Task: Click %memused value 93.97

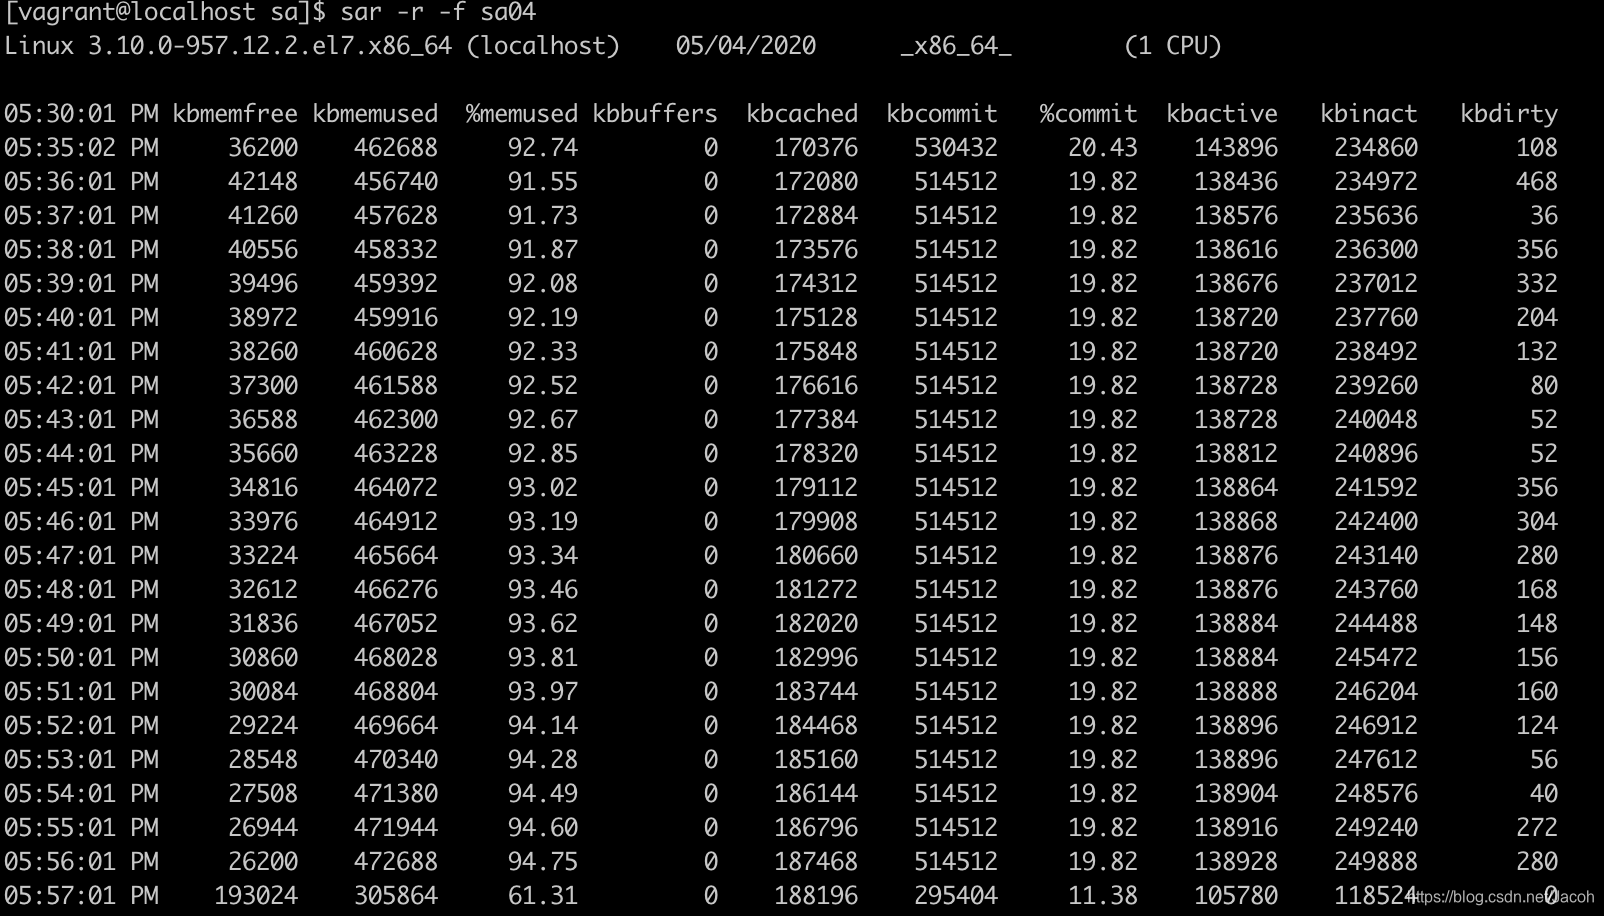Action: [x=543, y=692]
